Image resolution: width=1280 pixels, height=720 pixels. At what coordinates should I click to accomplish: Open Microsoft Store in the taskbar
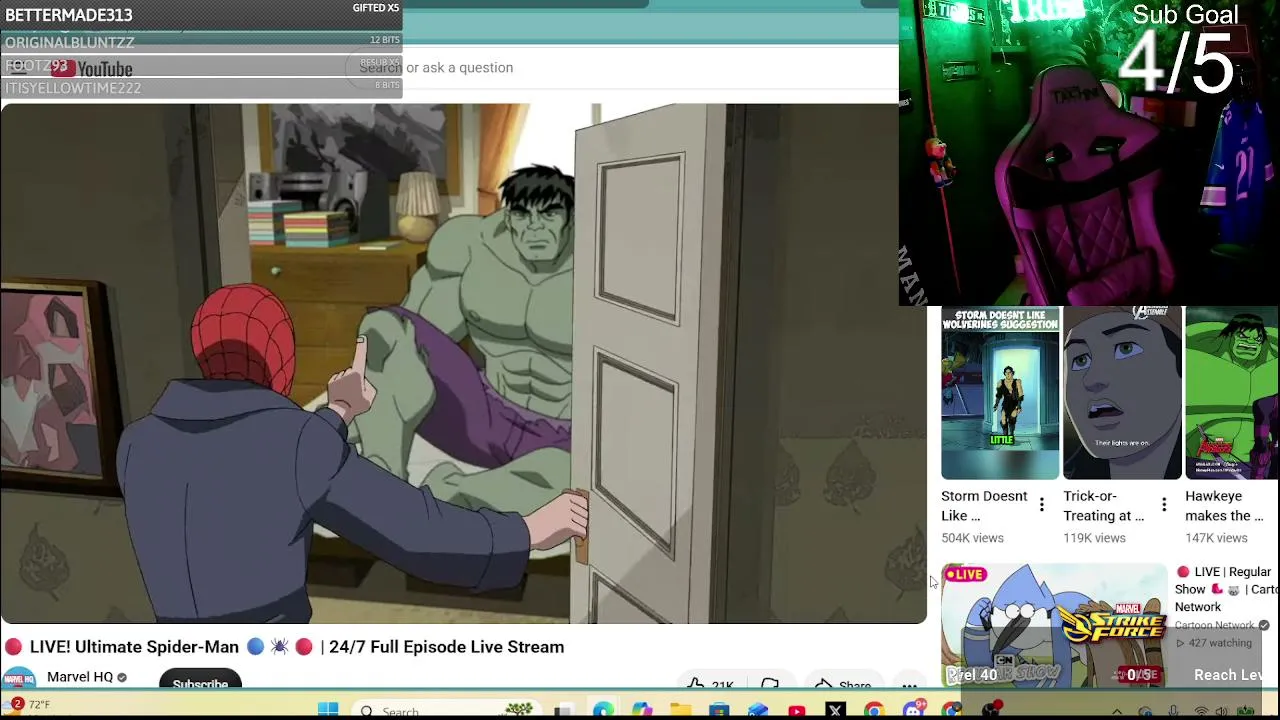719,710
